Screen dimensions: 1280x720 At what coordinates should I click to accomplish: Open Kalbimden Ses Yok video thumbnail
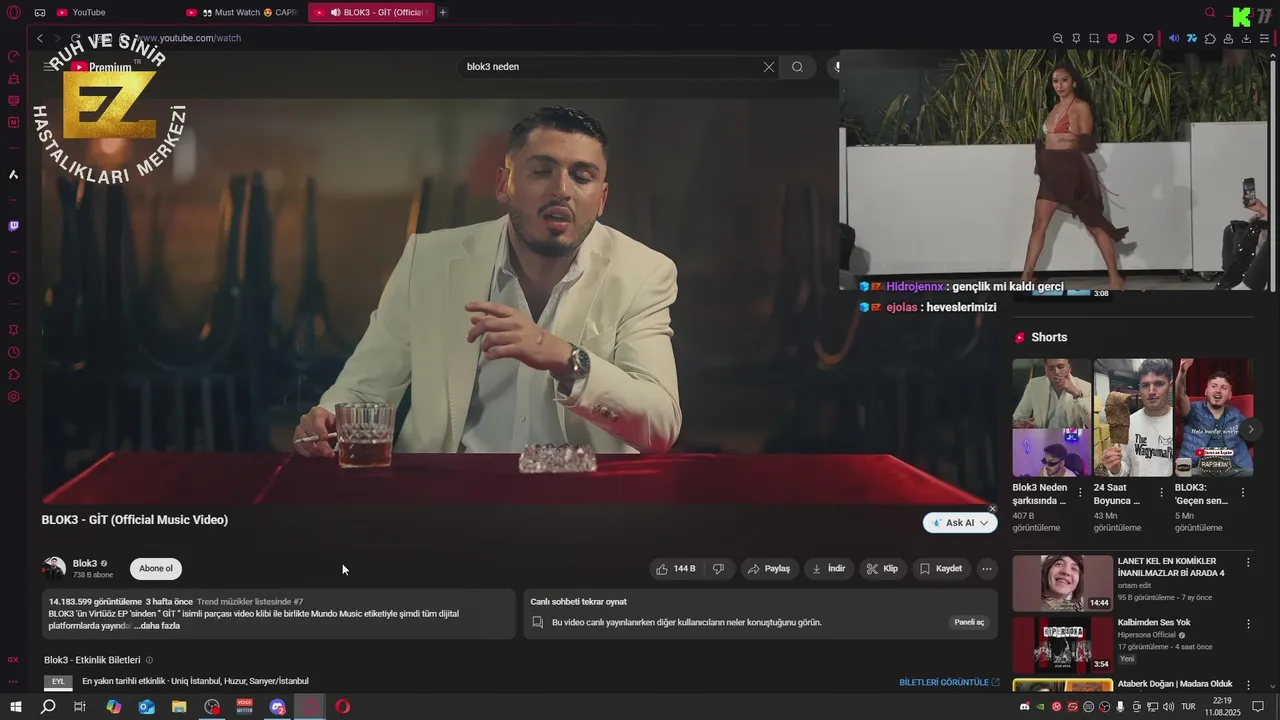(x=1062, y=645)
